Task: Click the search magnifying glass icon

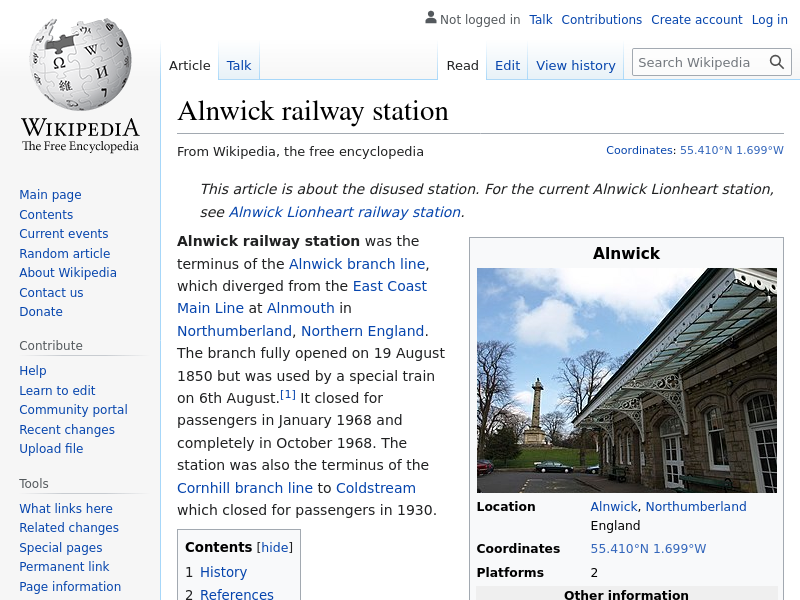Action: coord(777,62)
